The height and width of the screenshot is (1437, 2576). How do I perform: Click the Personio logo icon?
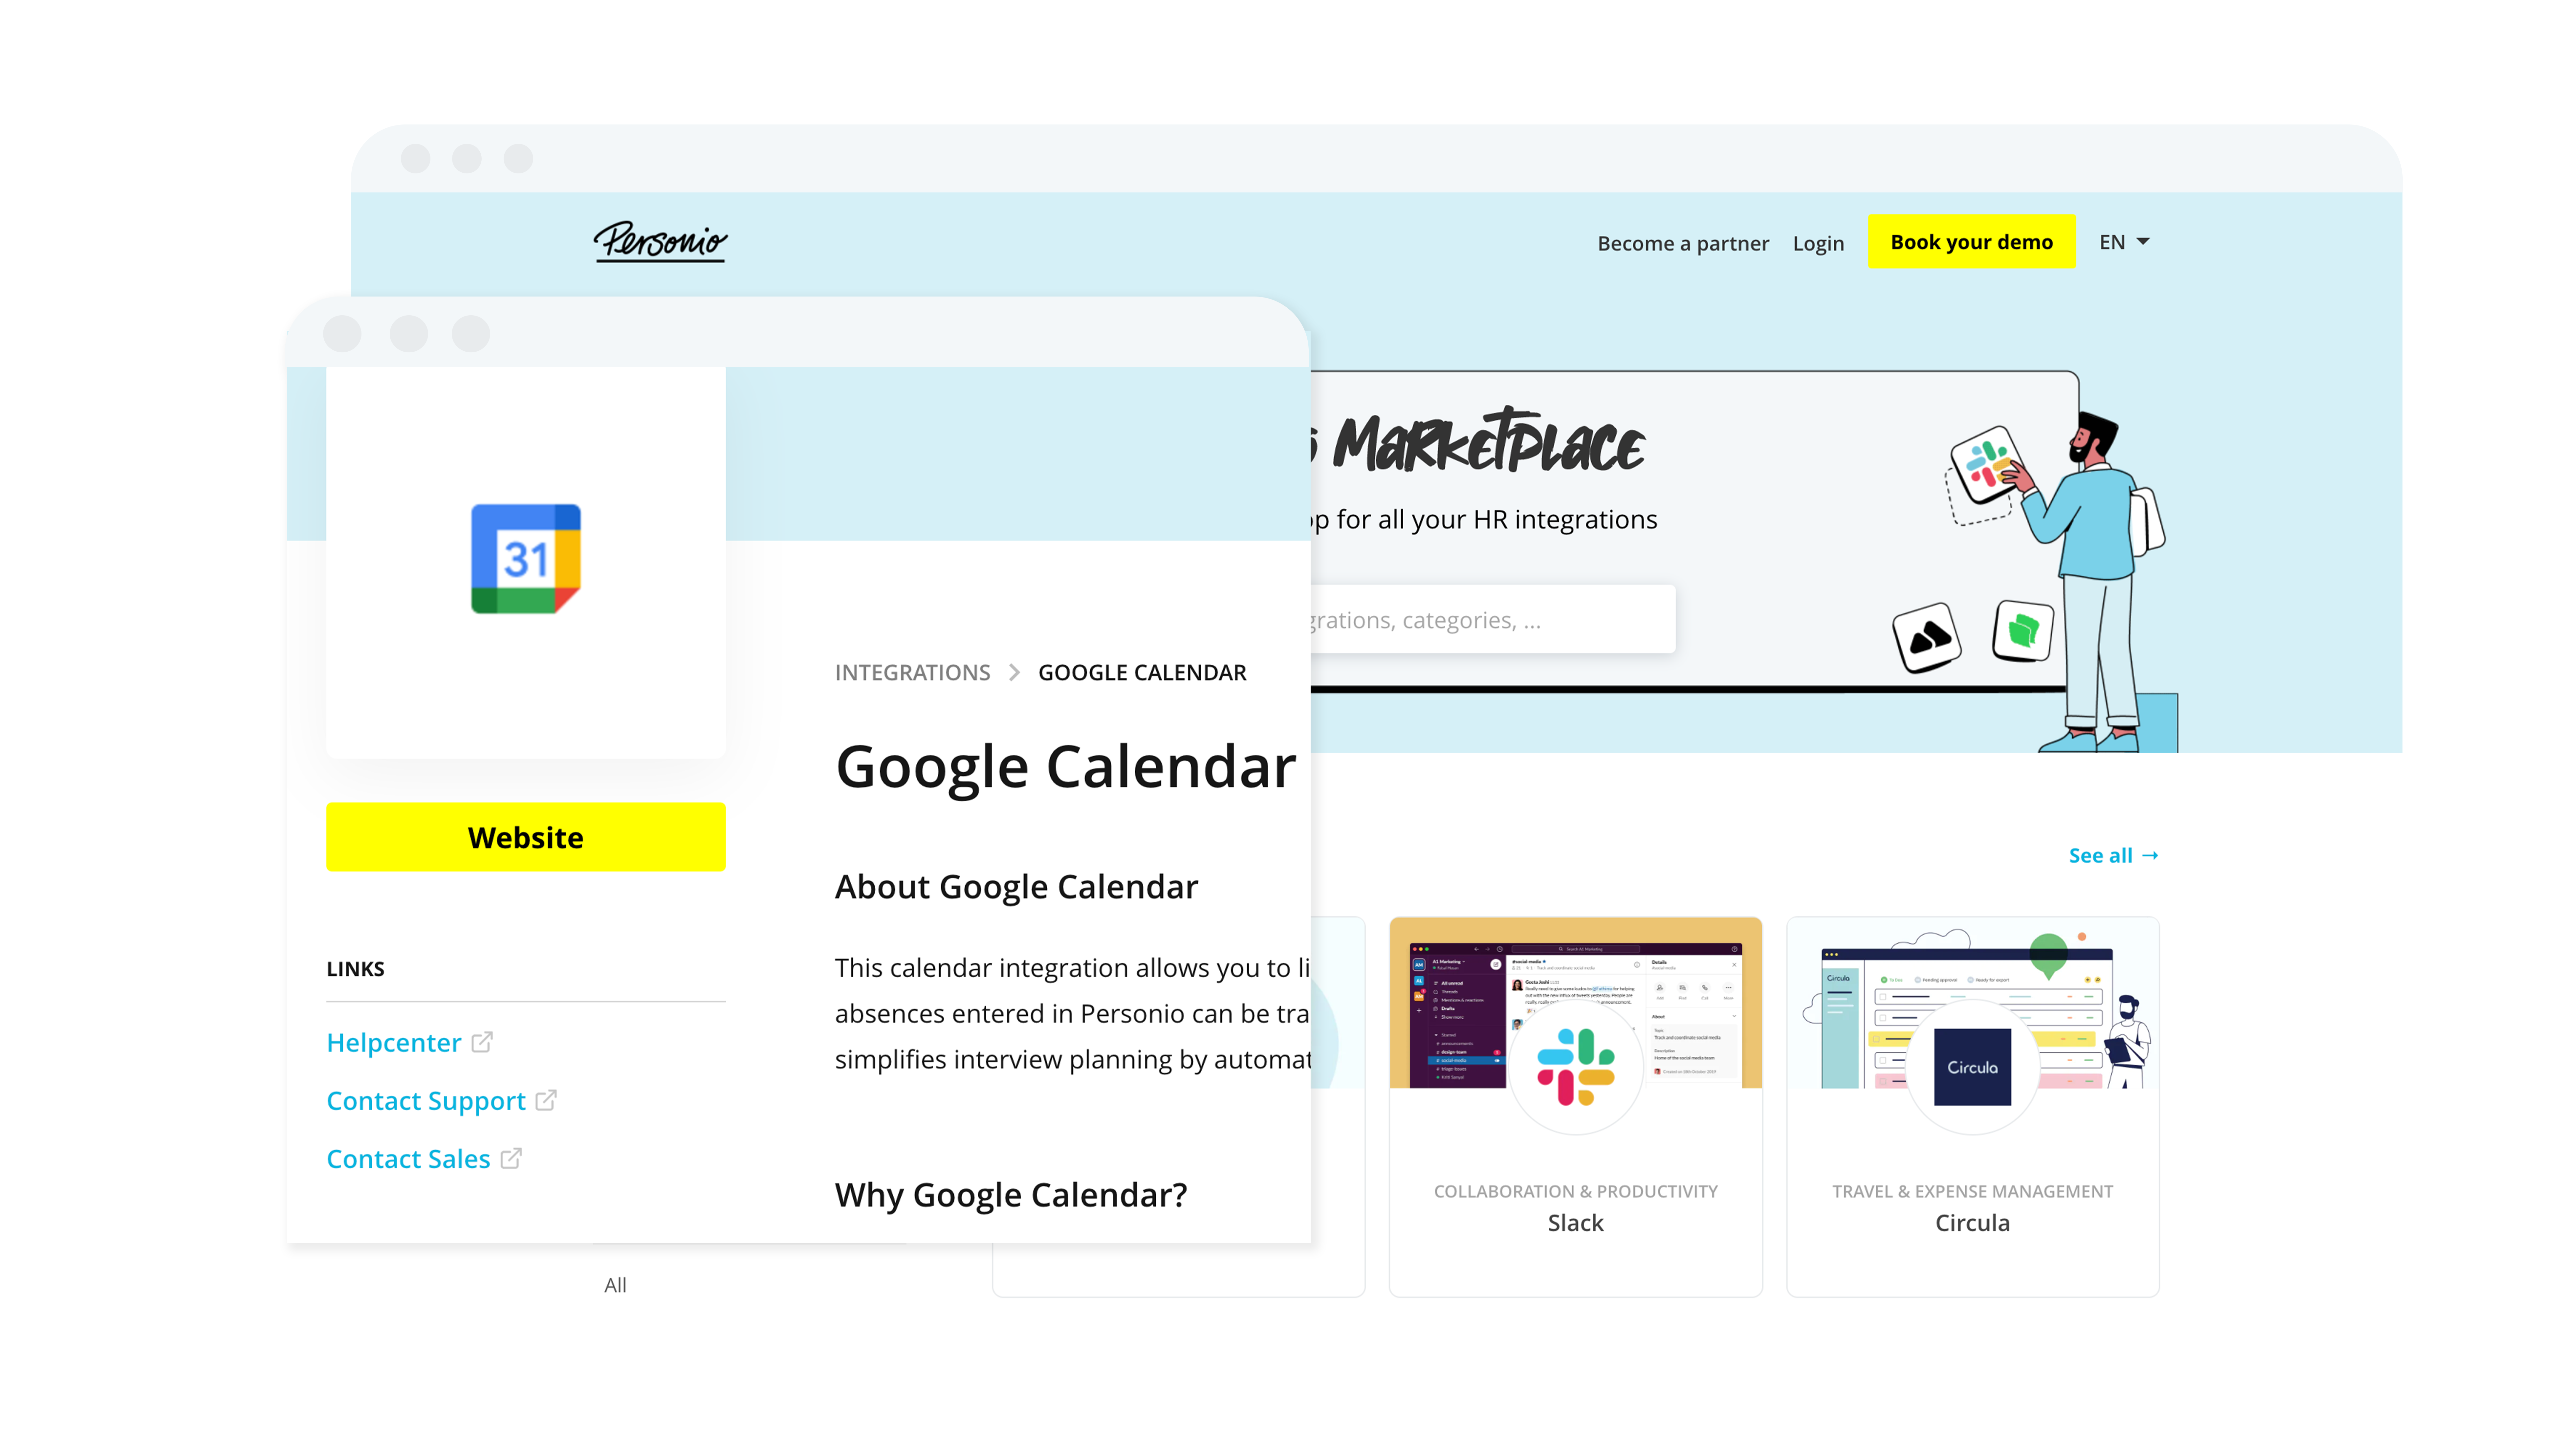point(664,242)
